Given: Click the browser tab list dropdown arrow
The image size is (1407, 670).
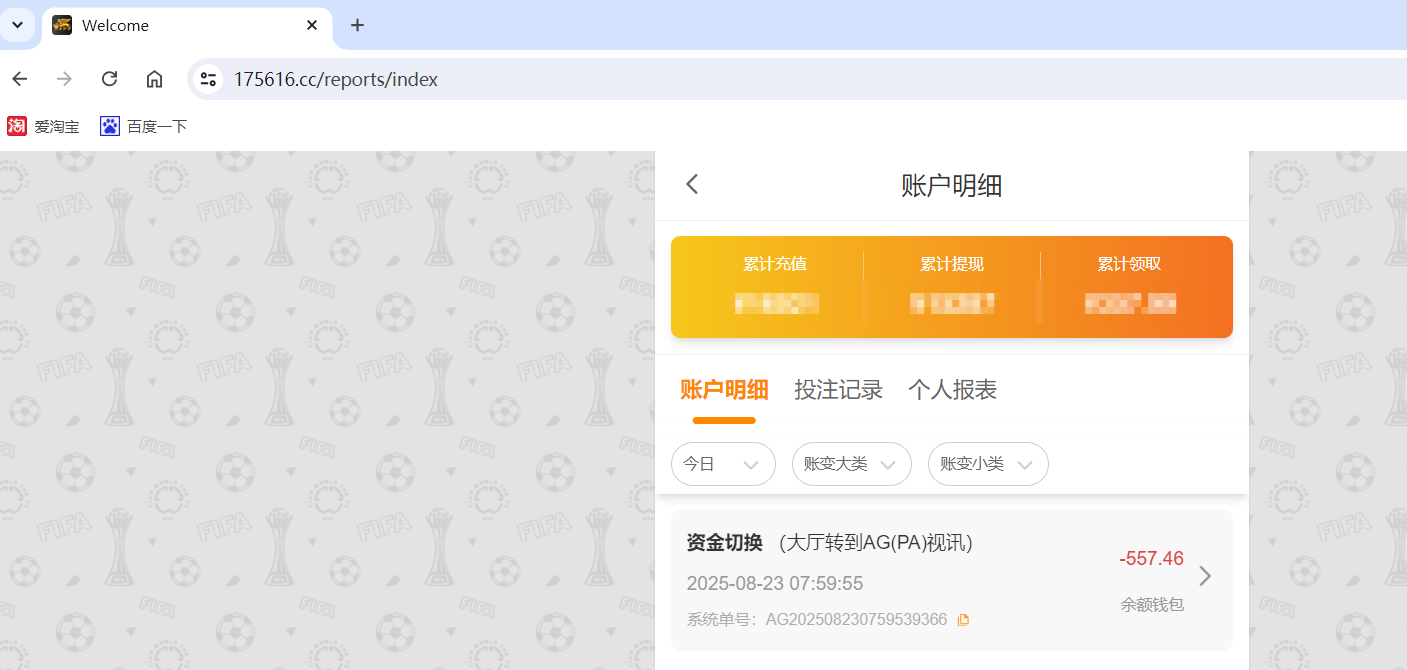Looking at the screenshot, I should [x=18, y=25].
